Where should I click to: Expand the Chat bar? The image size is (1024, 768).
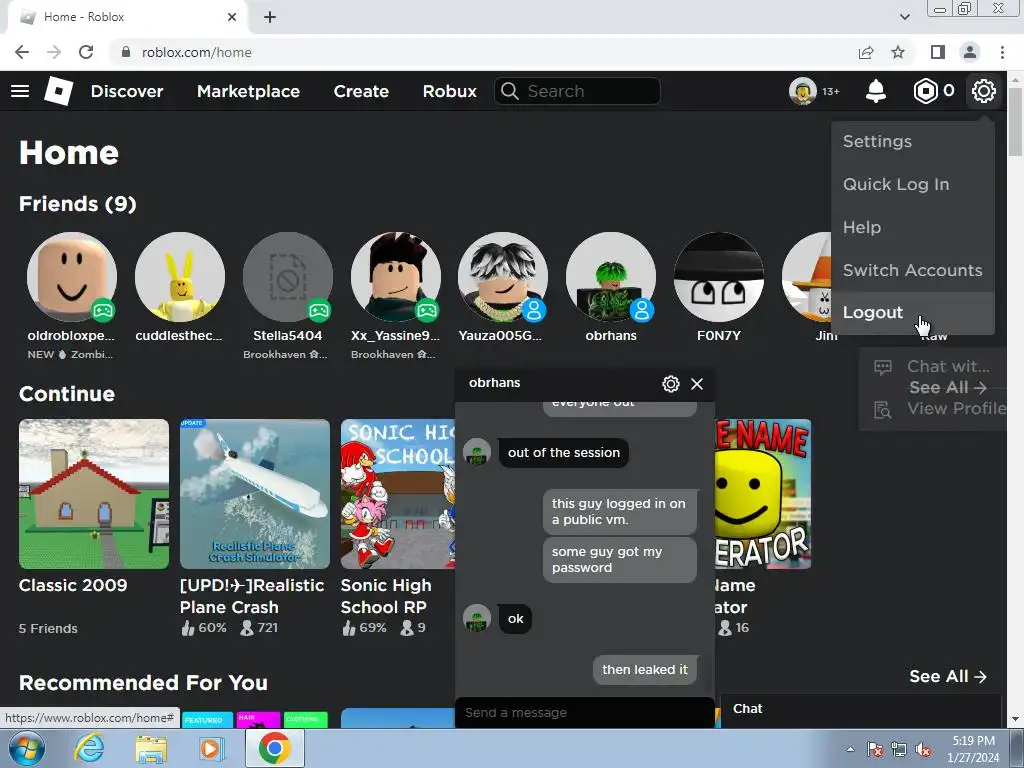861,709
